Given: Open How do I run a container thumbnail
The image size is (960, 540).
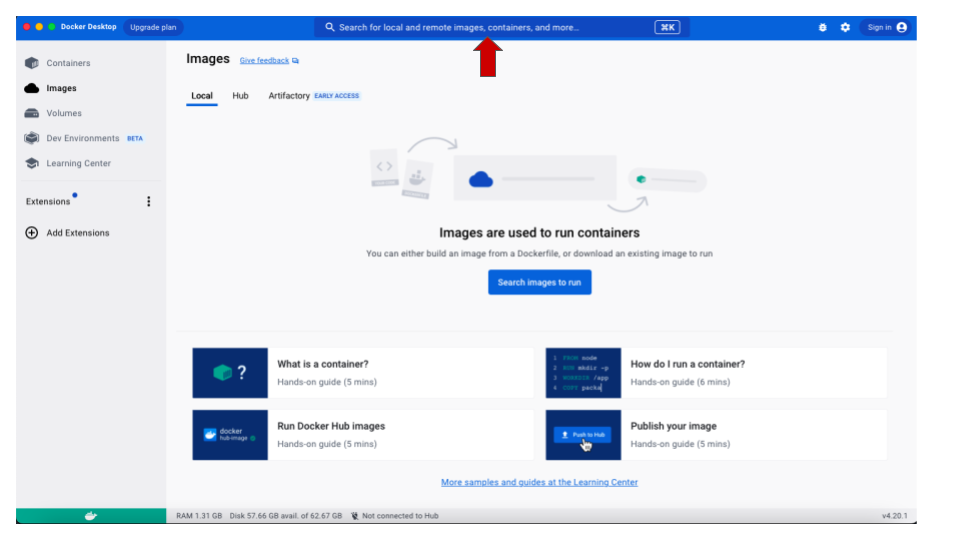Looking at the screenshot, I should point(583,373).
